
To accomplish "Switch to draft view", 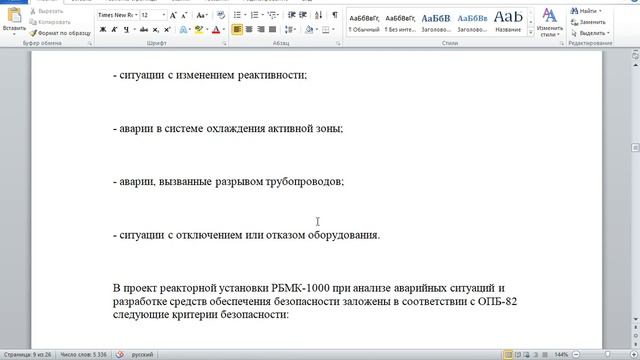I will pos(545,355).
